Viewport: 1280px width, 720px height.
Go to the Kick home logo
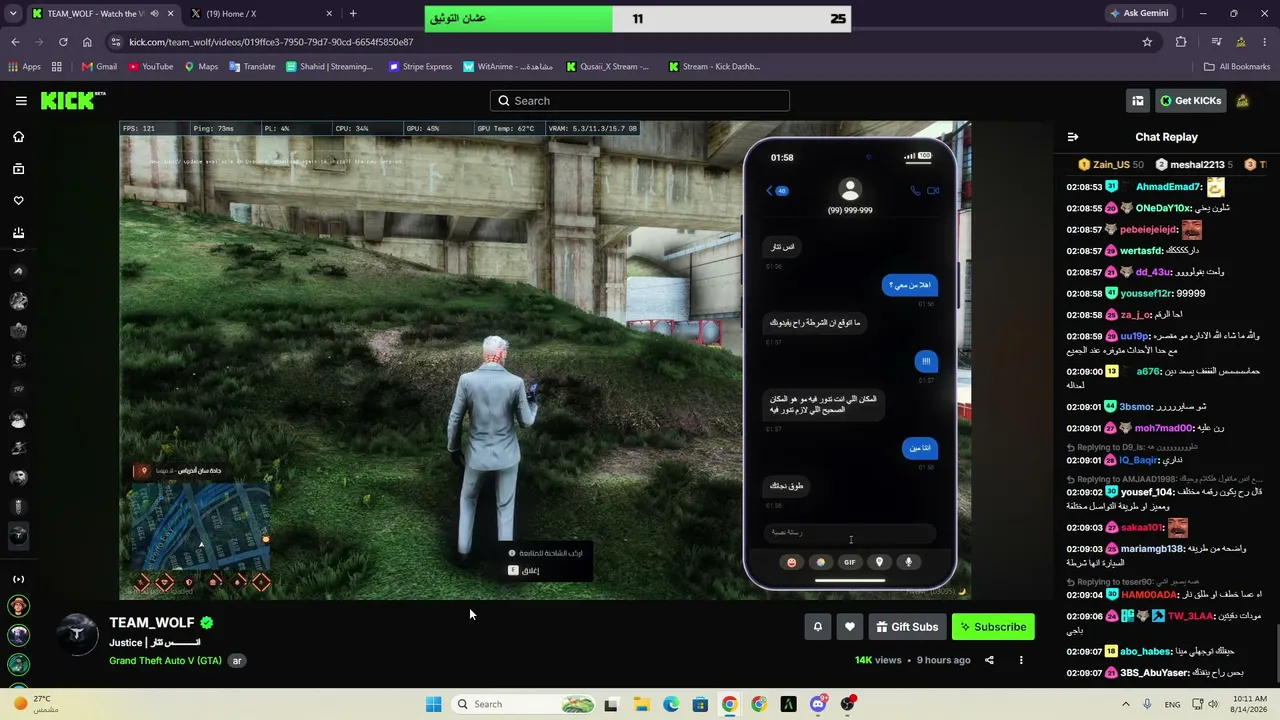coord(72,100)
